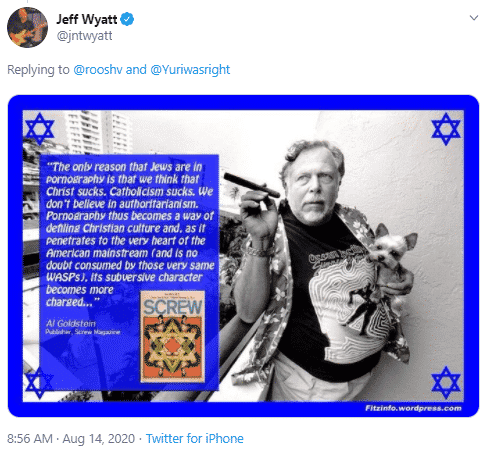Expand the tweet options chevron
490x457 pixels.
coord(474,18)
